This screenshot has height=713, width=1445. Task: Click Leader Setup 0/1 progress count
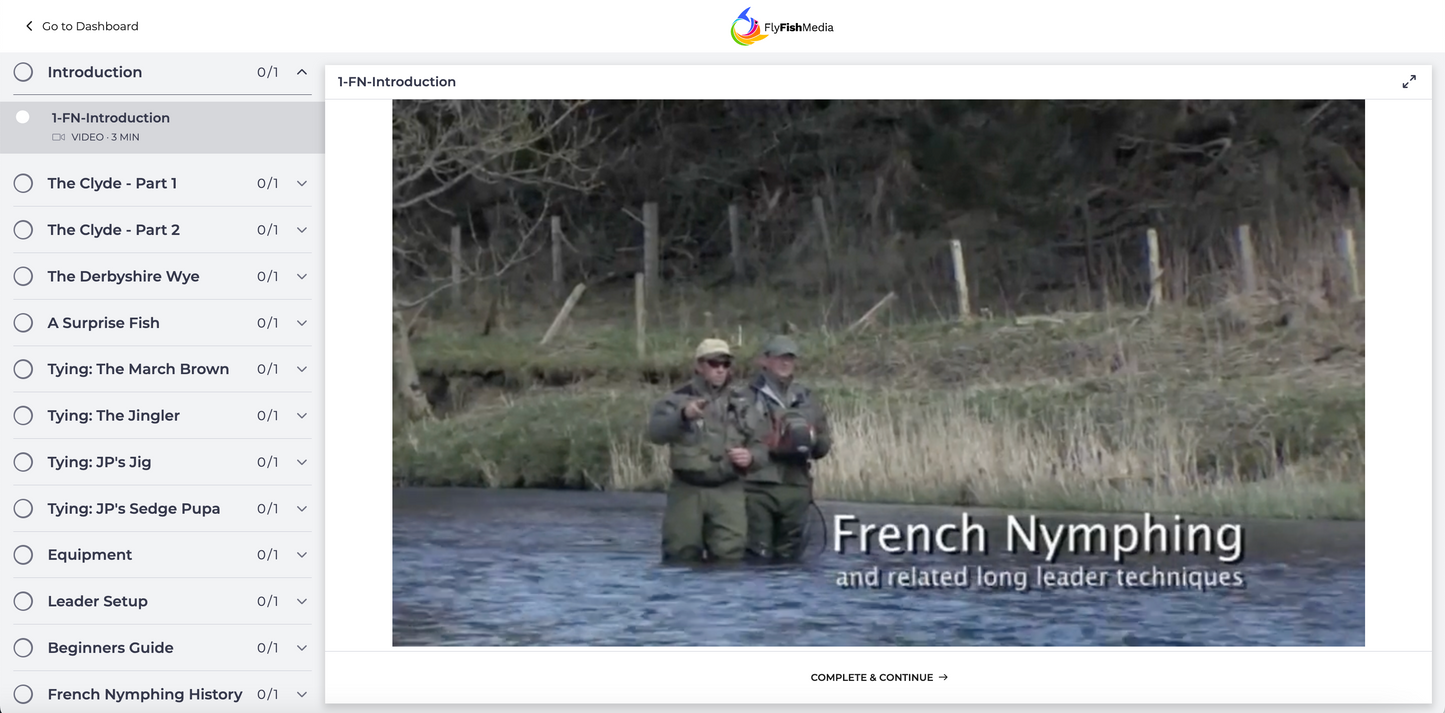click(x=268, y=601)
